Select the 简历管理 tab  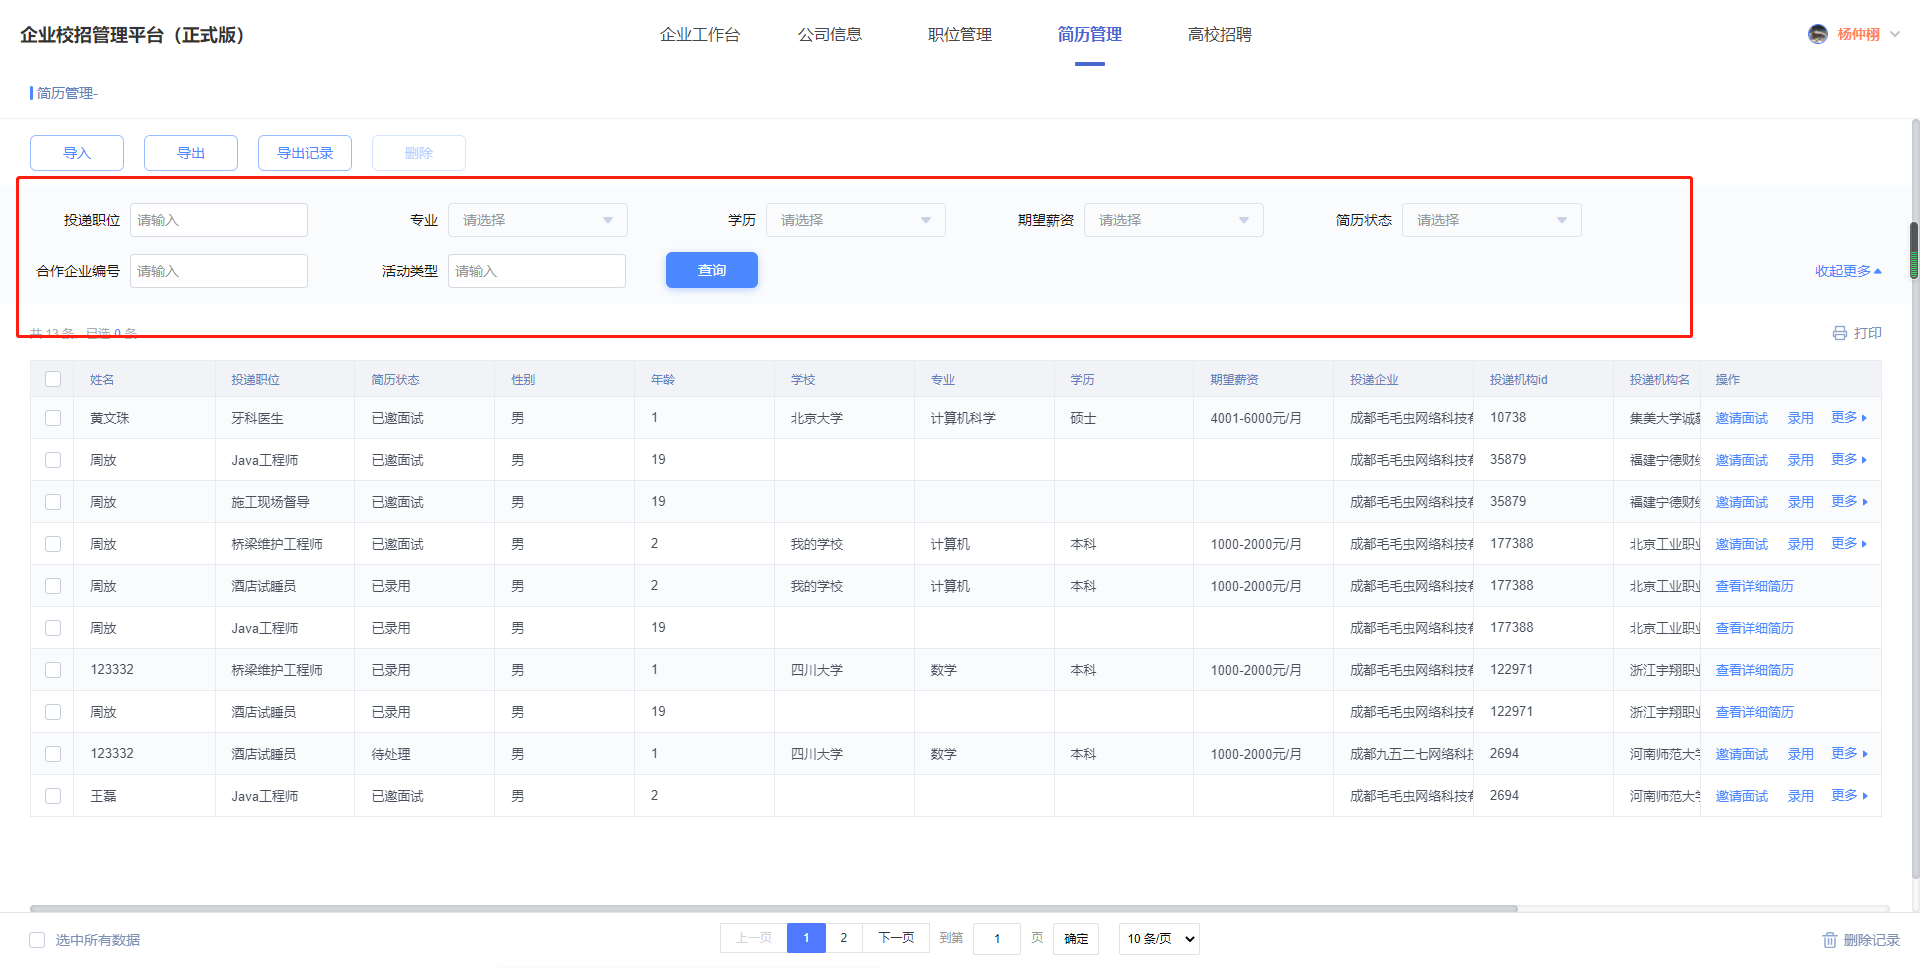pyautogui.click(x=1090, y=35)
